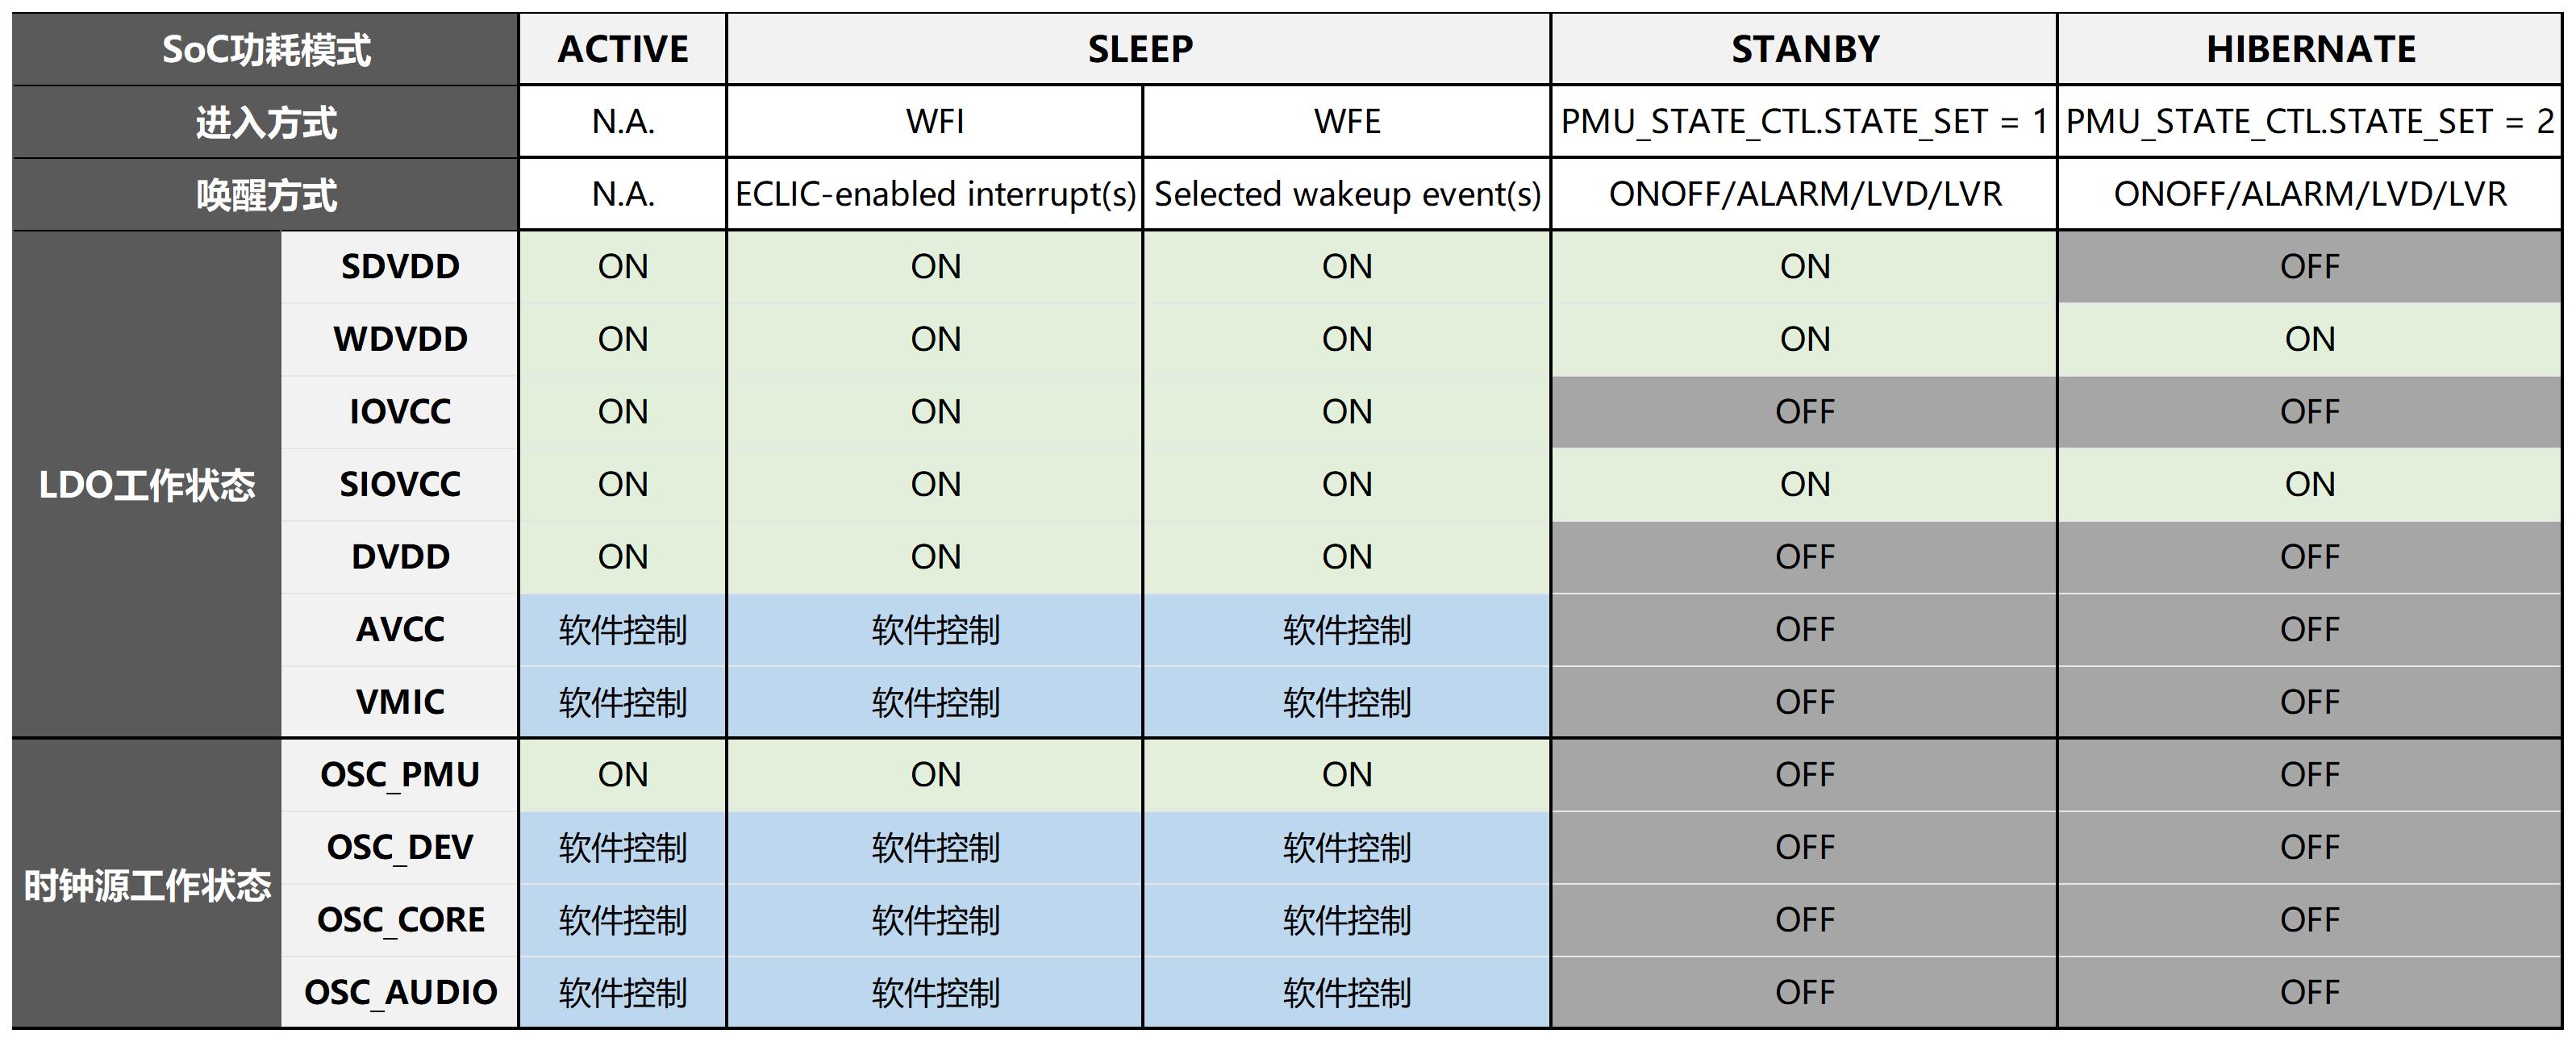Click the STANBY column header
Image resolution: width=2576 pixels, height=1042 pixels.
[1804, 49]
